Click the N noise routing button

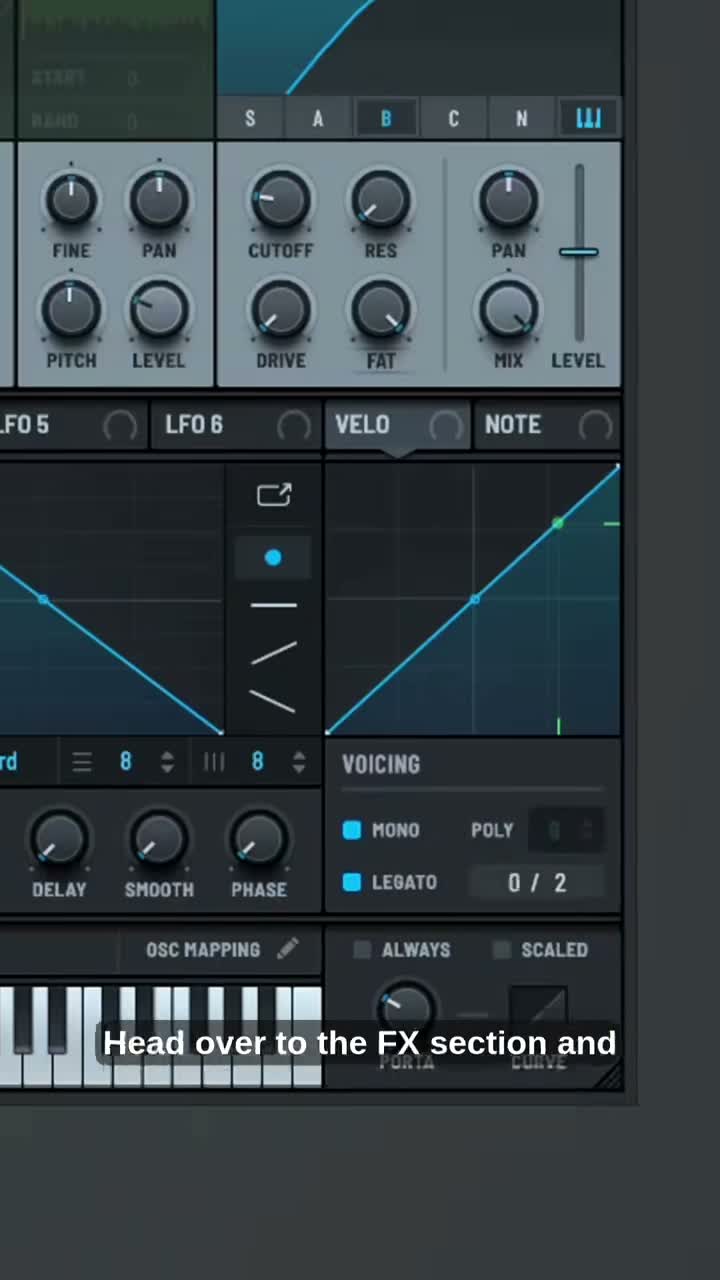tap(521, 119)
